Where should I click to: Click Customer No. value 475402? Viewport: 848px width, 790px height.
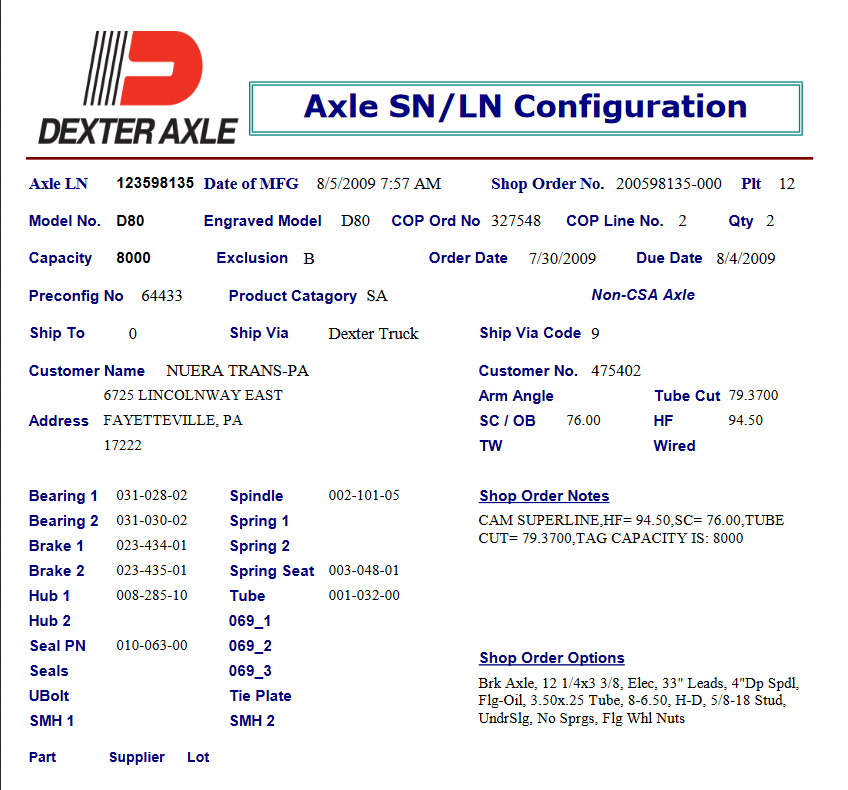[x=616, y=370]
